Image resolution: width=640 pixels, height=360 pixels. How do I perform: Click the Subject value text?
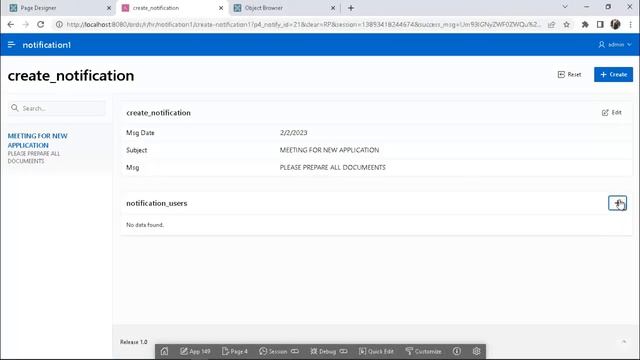329,150
